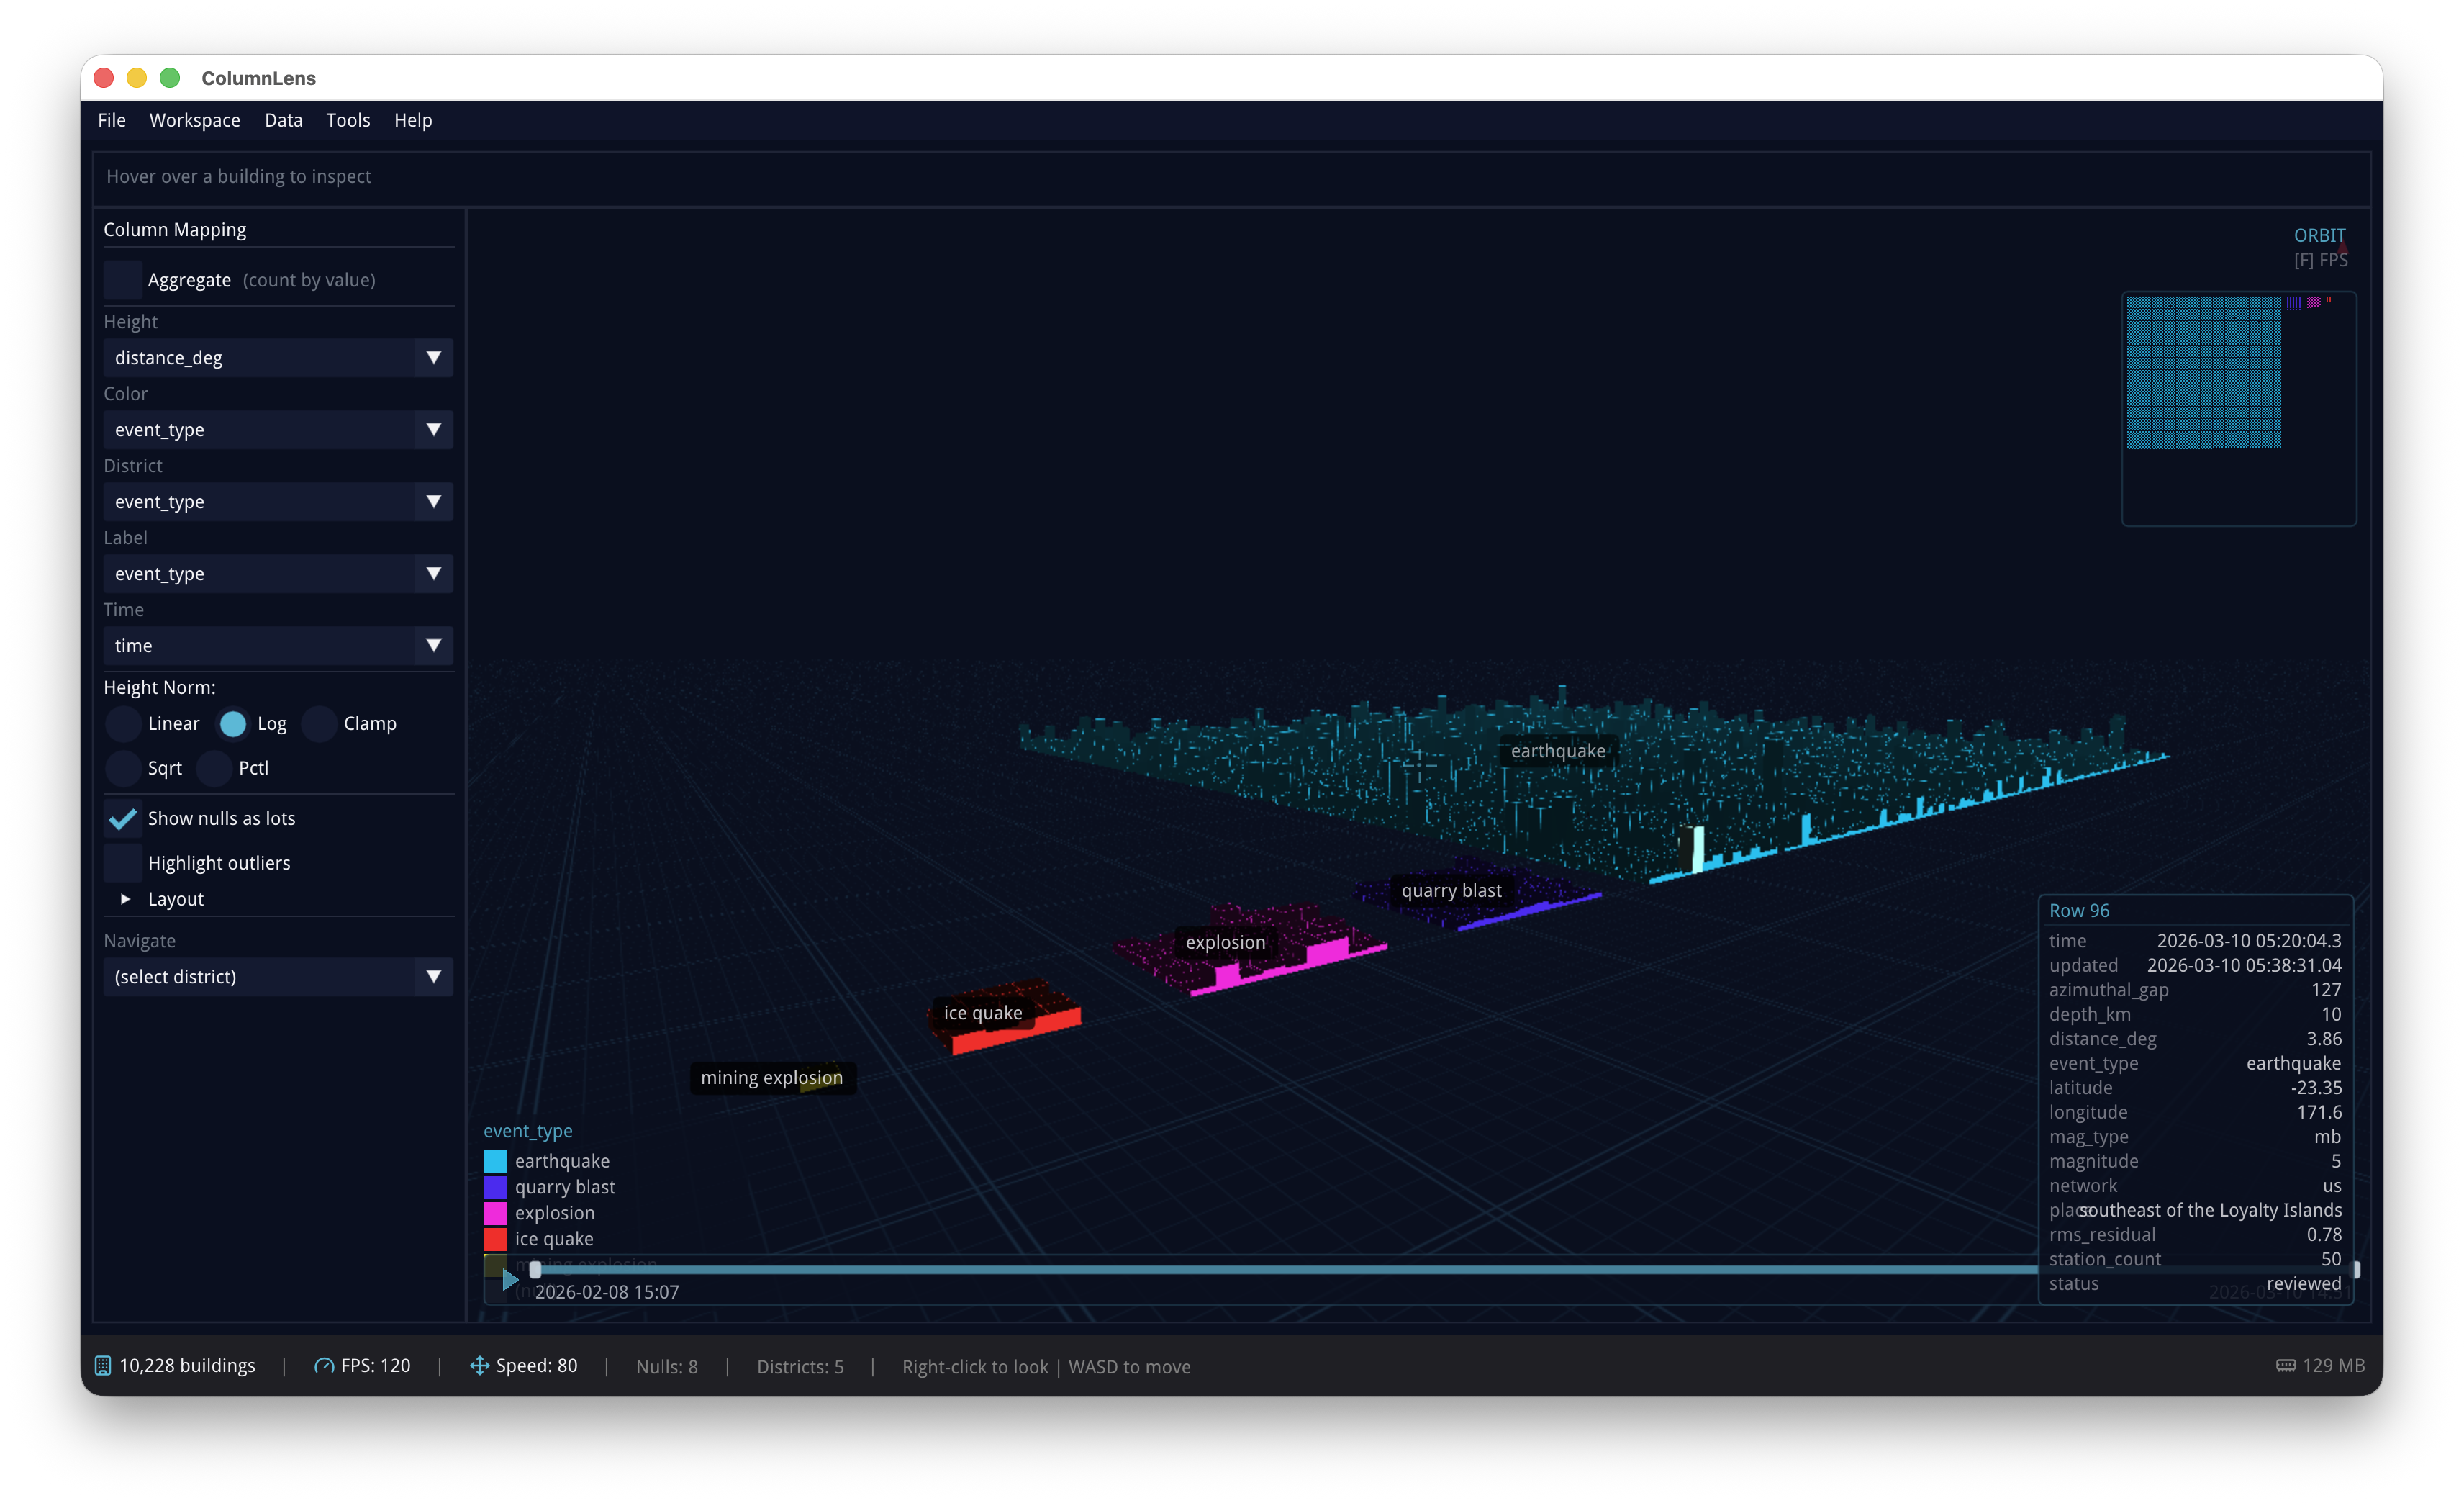Click the memory usage icon
The image size is (2464, 1503).
[2286, 1366]
